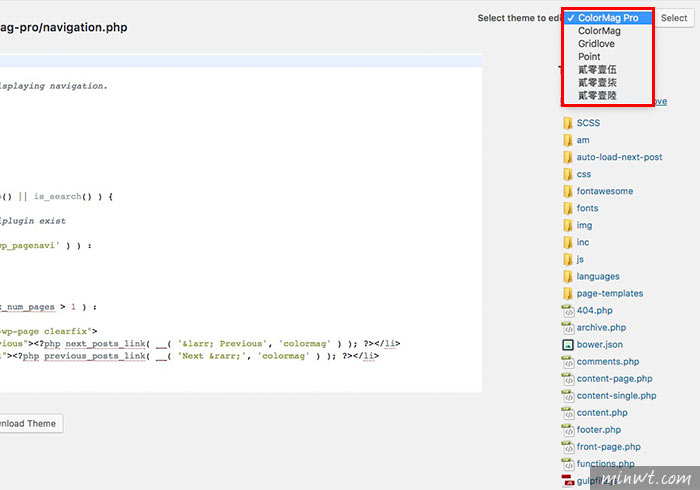Image resolution: width=700 pixels, height=490 pixels.
Task: Open comments.php file link
Action: (x=608, y=361)
